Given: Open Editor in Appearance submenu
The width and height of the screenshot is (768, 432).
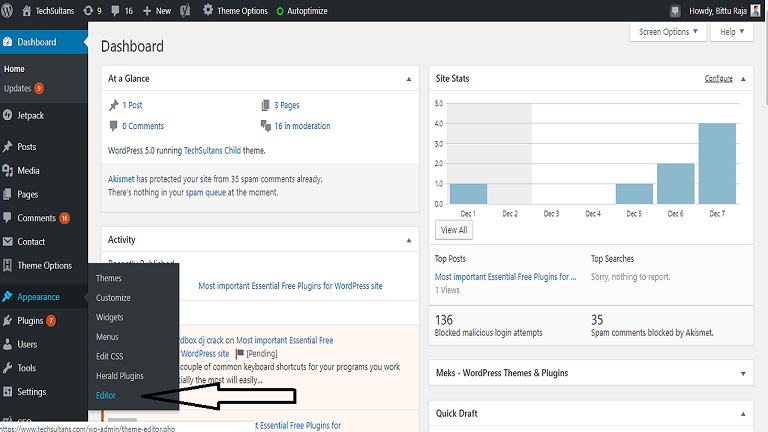Looking at the screenshot, I should tap(106, 396).
